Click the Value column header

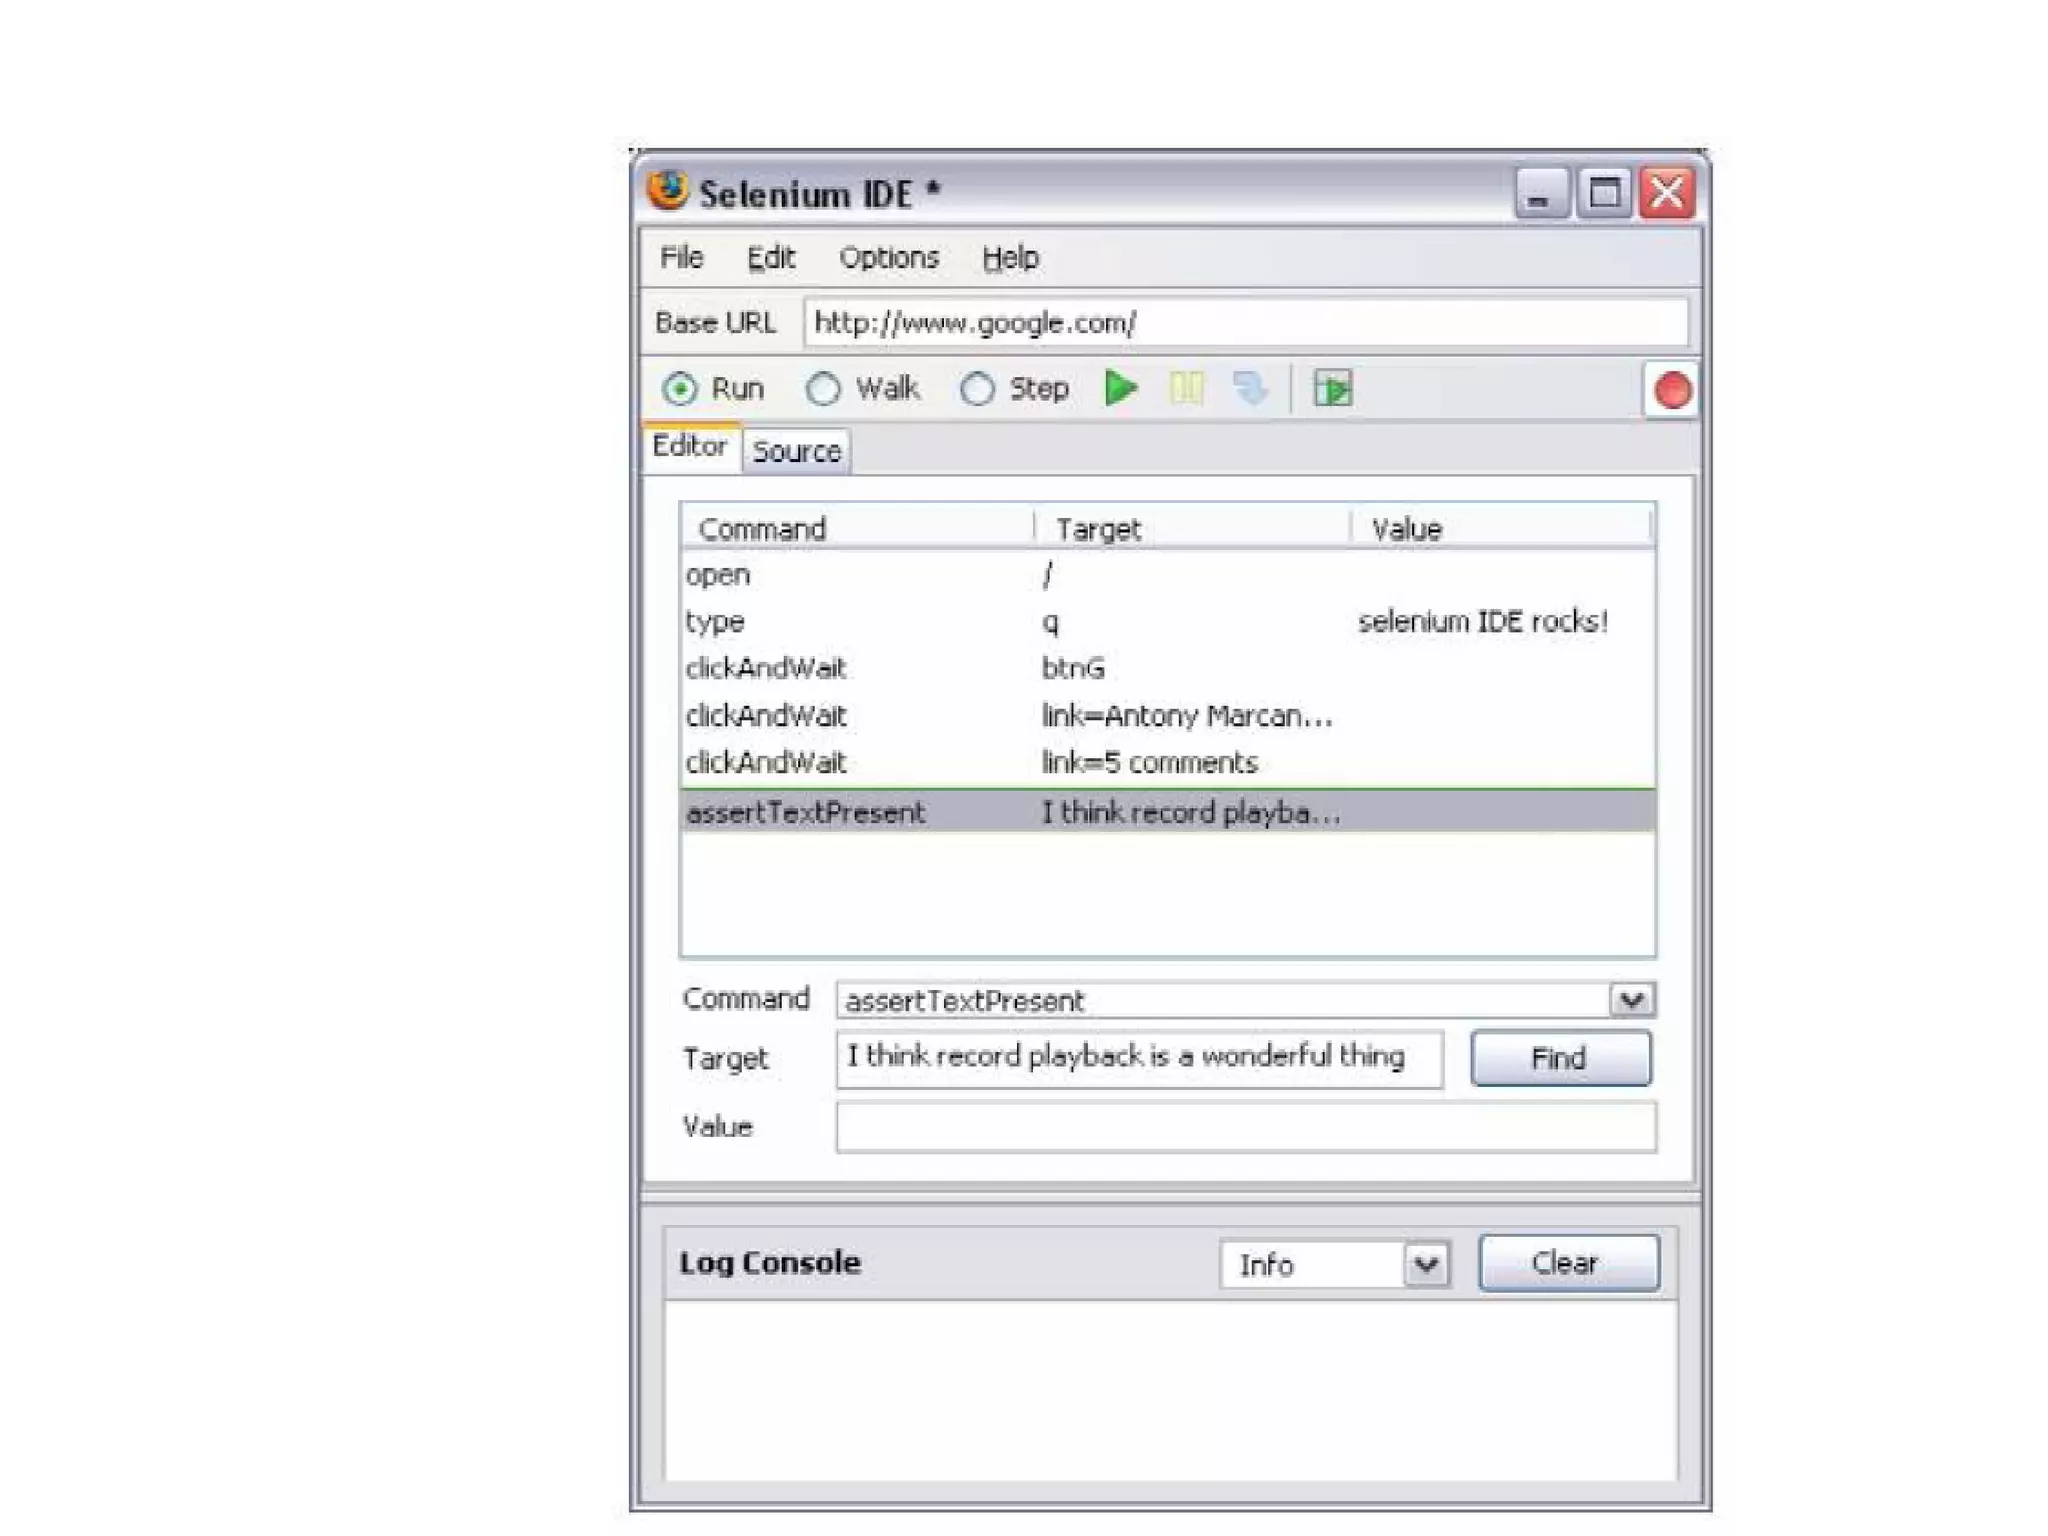[x=1500, y=528]
